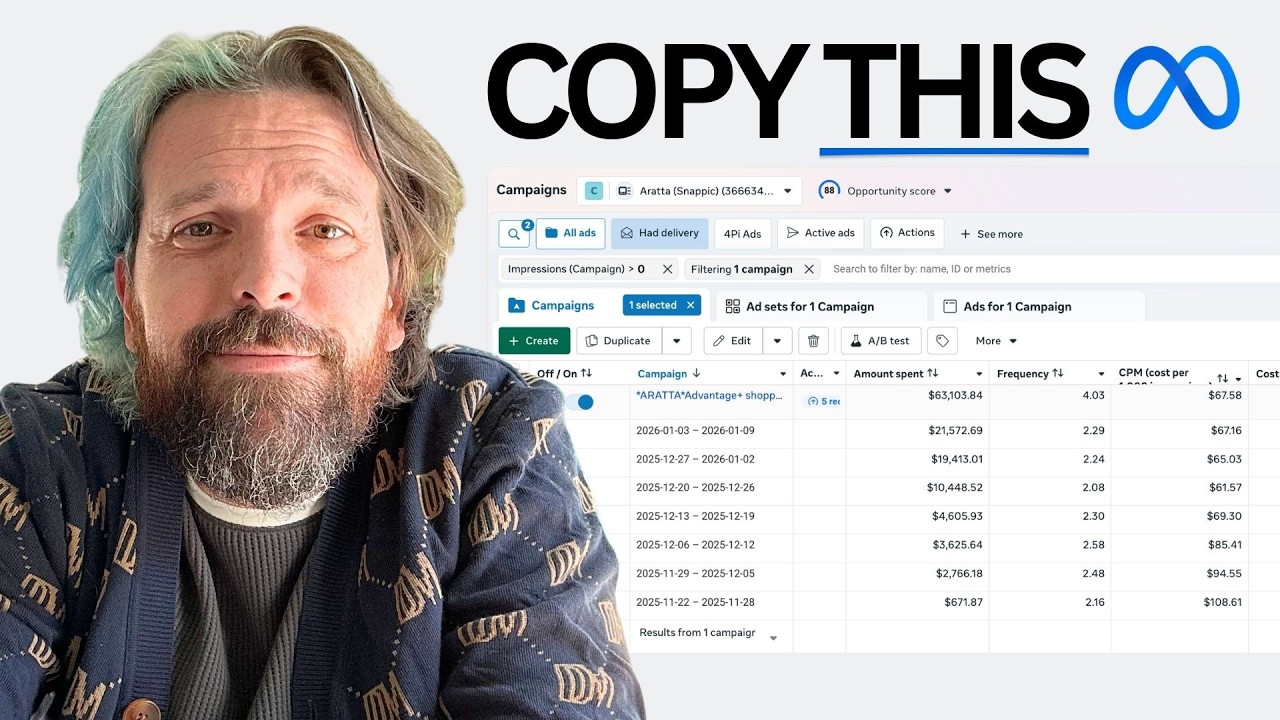Expand the More menu
1280x720 pixels.
996,341
